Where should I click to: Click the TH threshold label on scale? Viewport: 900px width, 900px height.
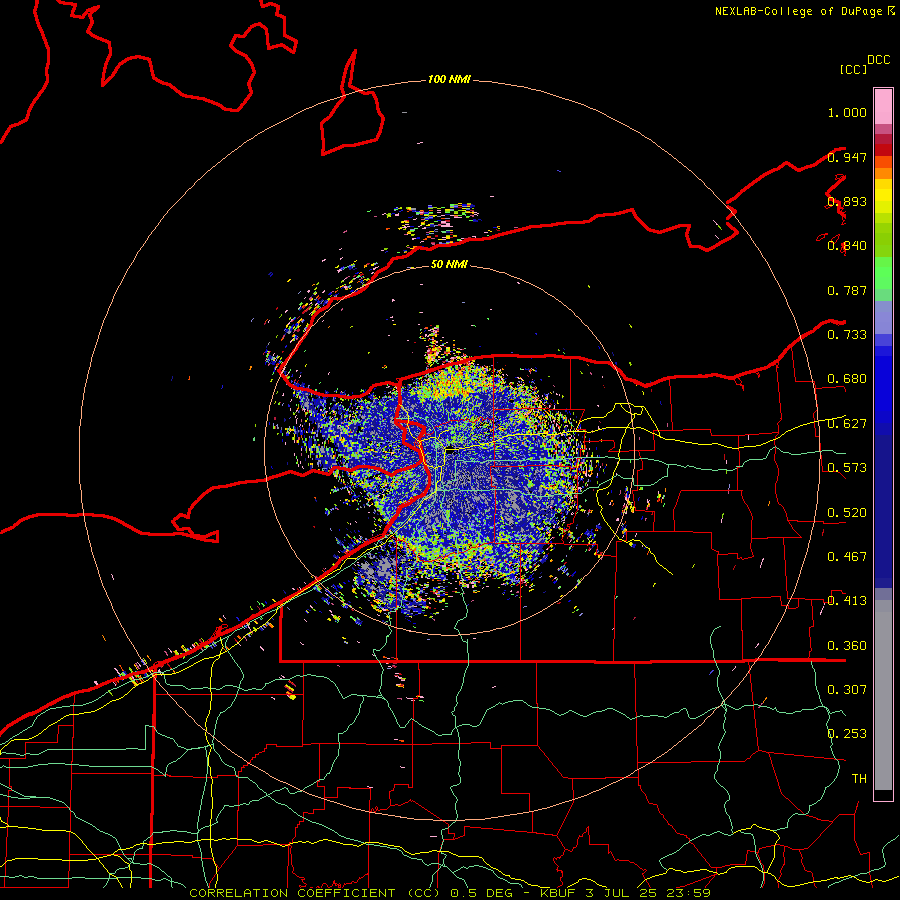pyautogui.click(x=859, y=778)
